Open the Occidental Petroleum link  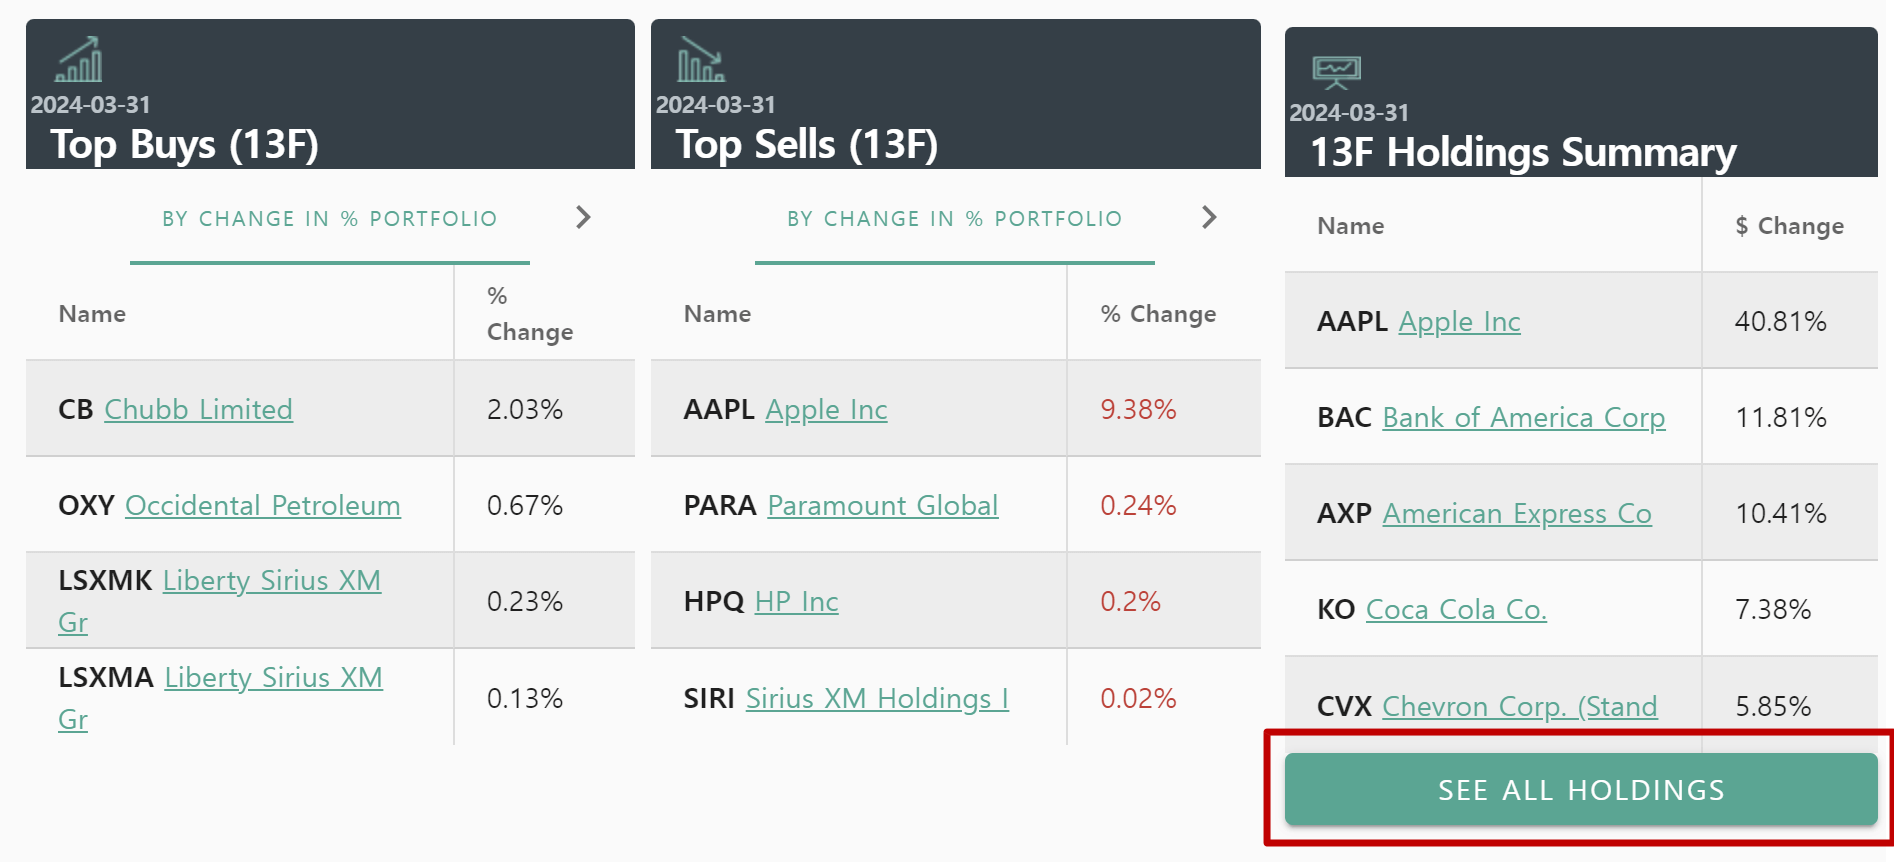[262, 506]
